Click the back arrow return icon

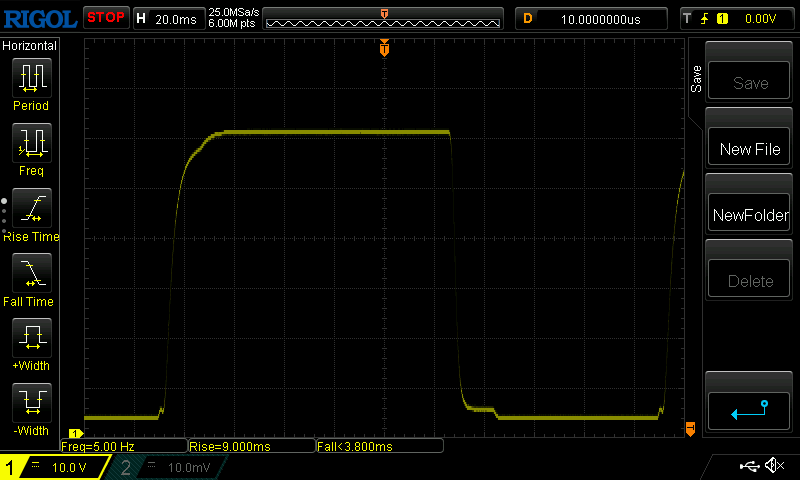tap(749, 409)
